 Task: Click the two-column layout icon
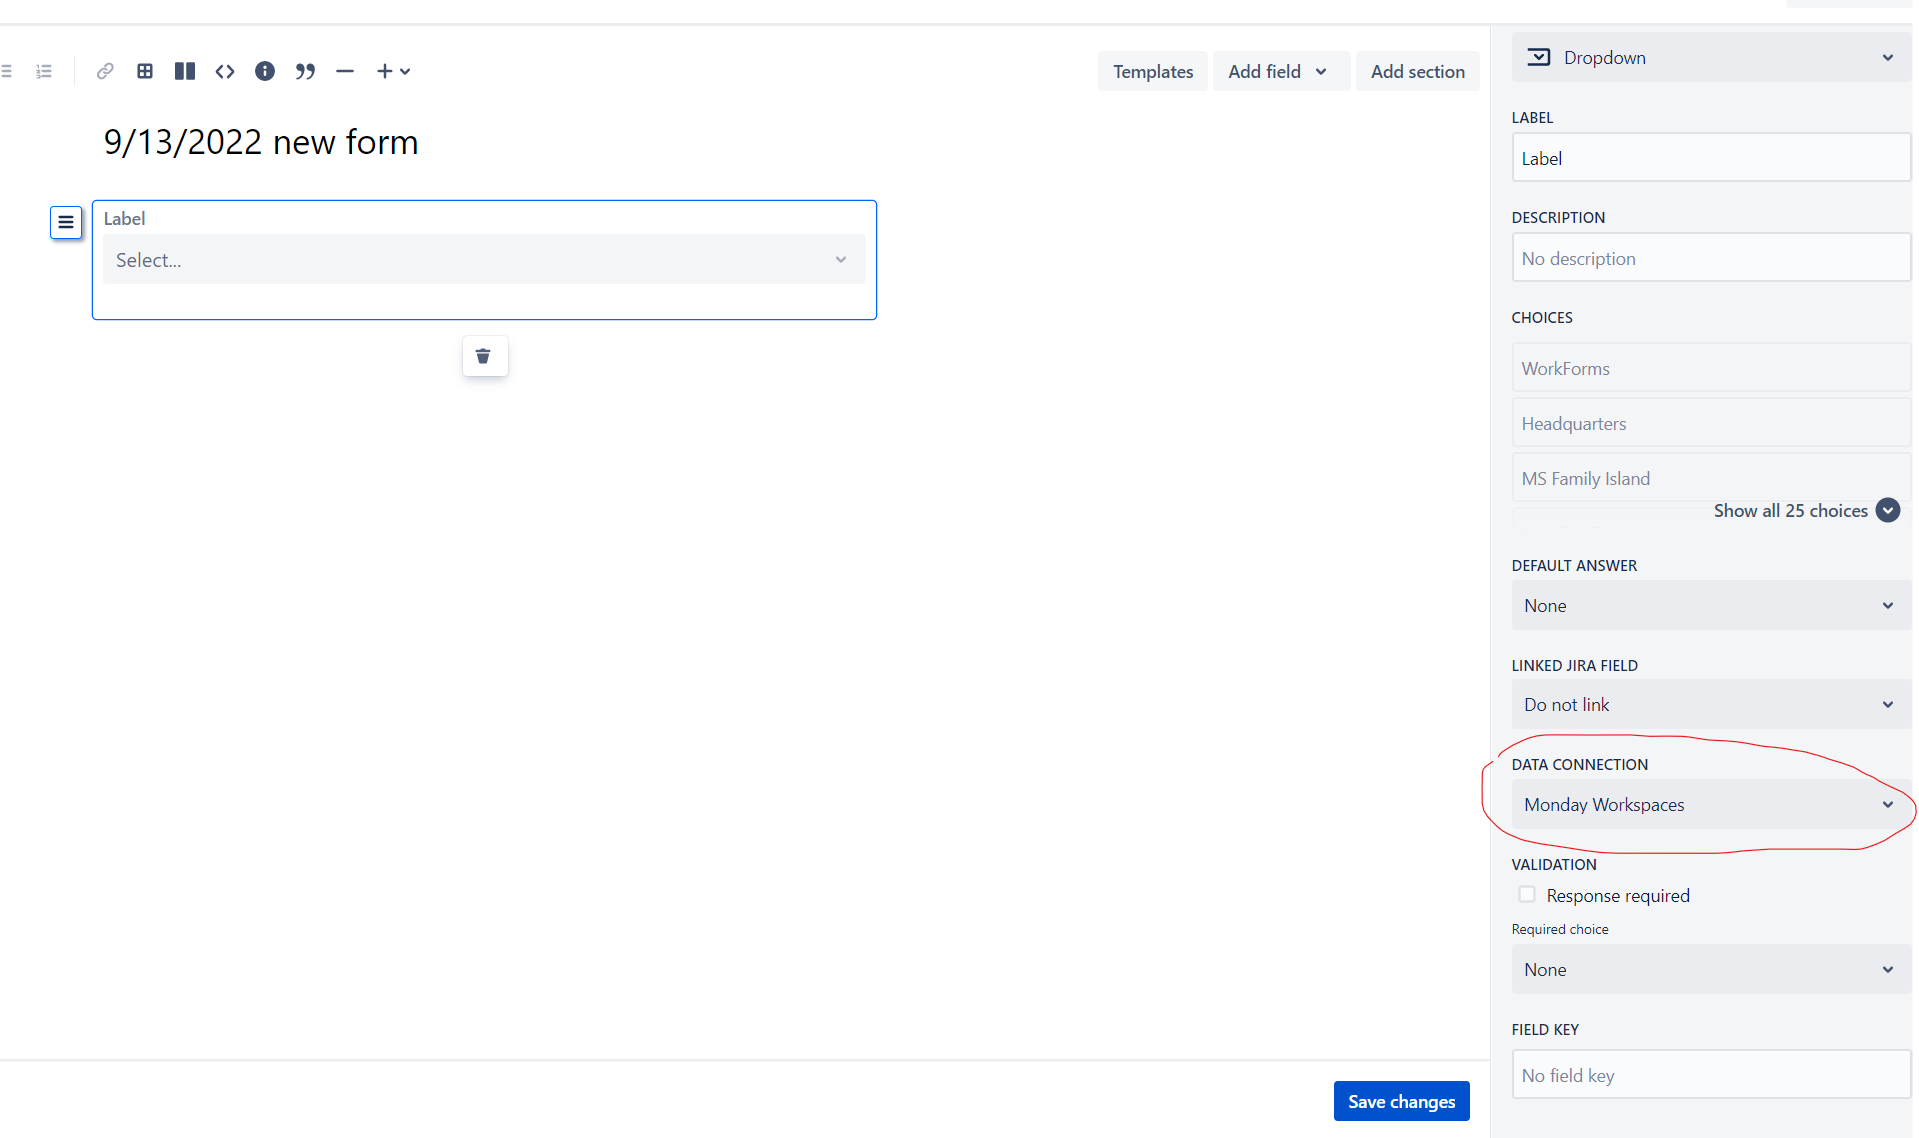[185, 71]
